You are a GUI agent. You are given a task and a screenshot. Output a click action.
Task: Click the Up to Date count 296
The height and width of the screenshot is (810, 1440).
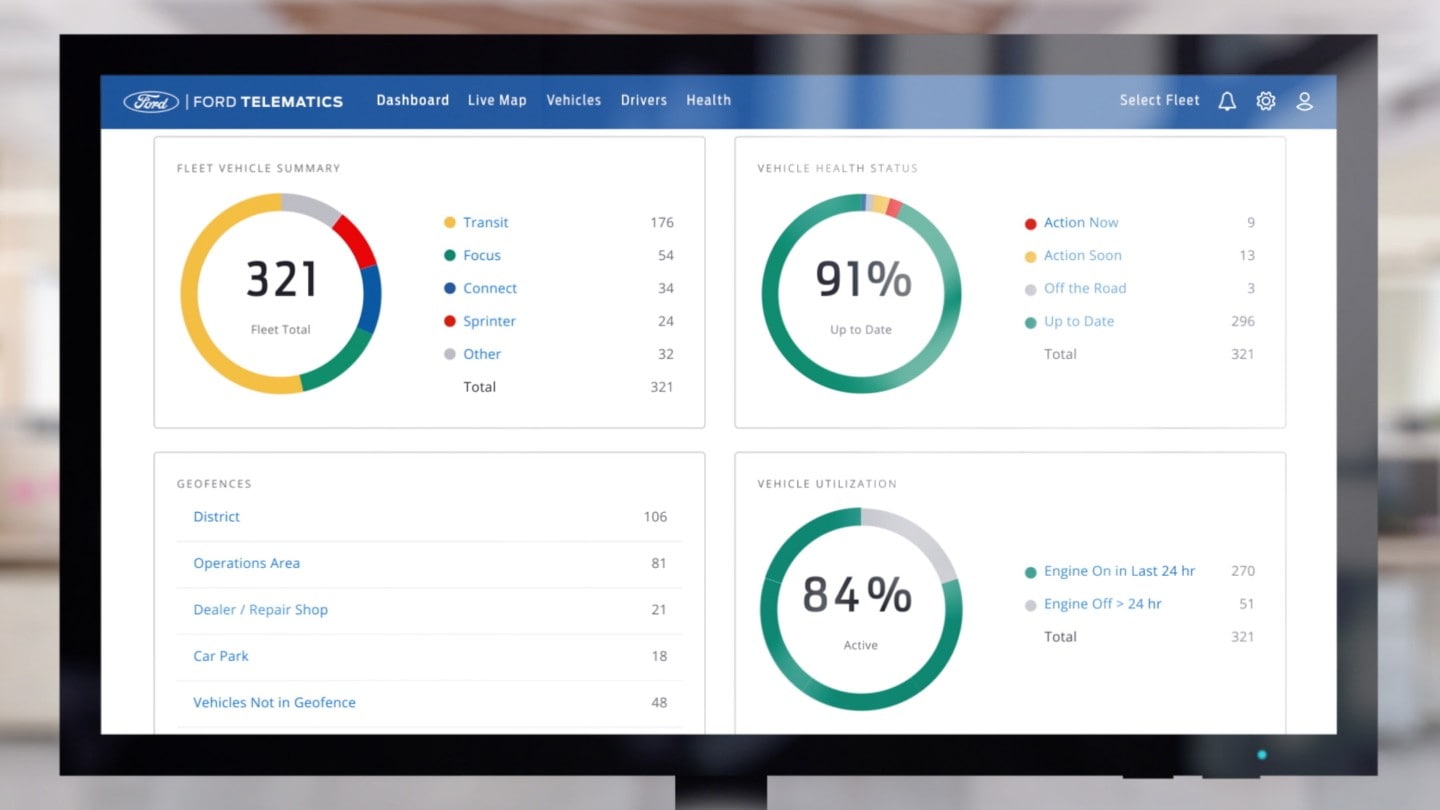[1243, 321]
